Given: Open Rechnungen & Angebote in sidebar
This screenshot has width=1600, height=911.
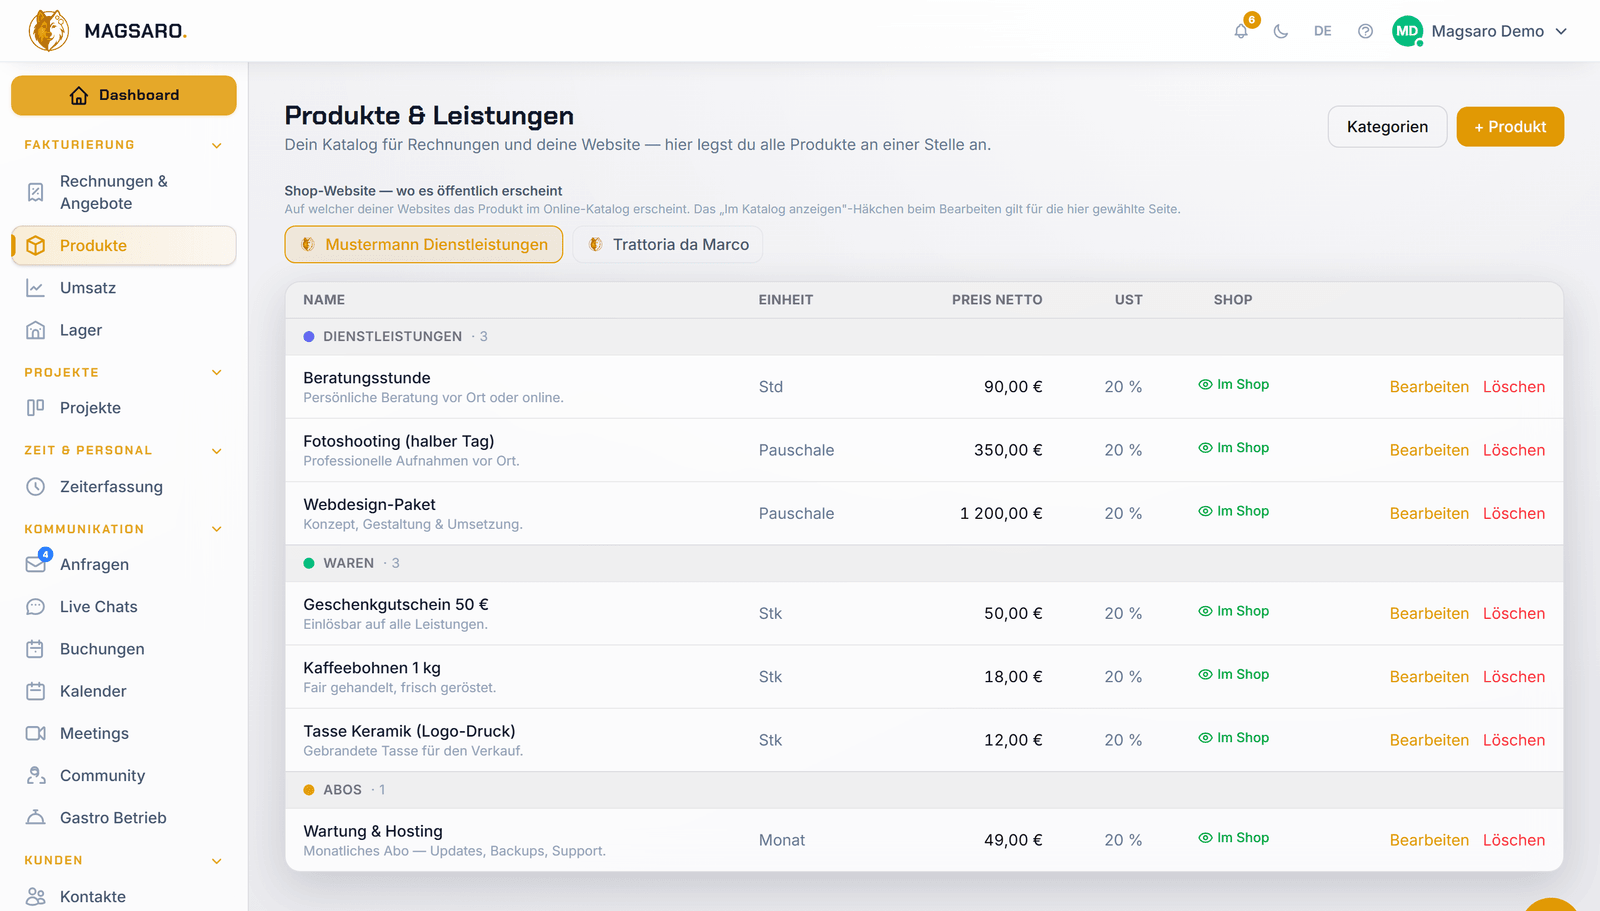Looking at the screenshot, I should [124, 192].
